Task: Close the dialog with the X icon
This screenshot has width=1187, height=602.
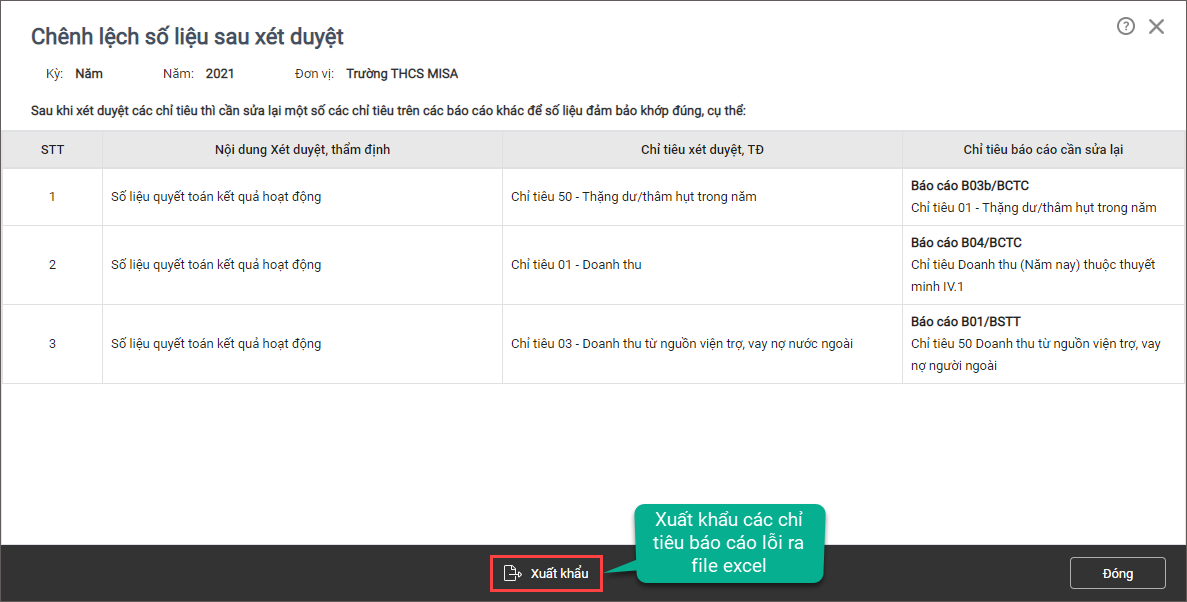Action: 1156,27
